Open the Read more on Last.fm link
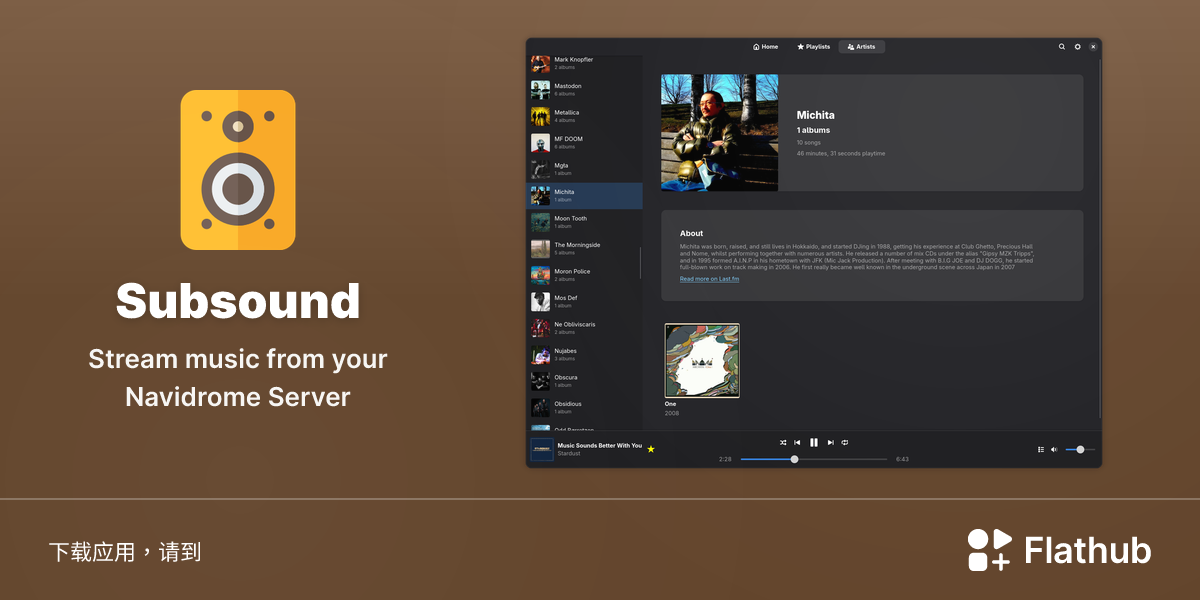1200x600 pixels. (710, 279)
